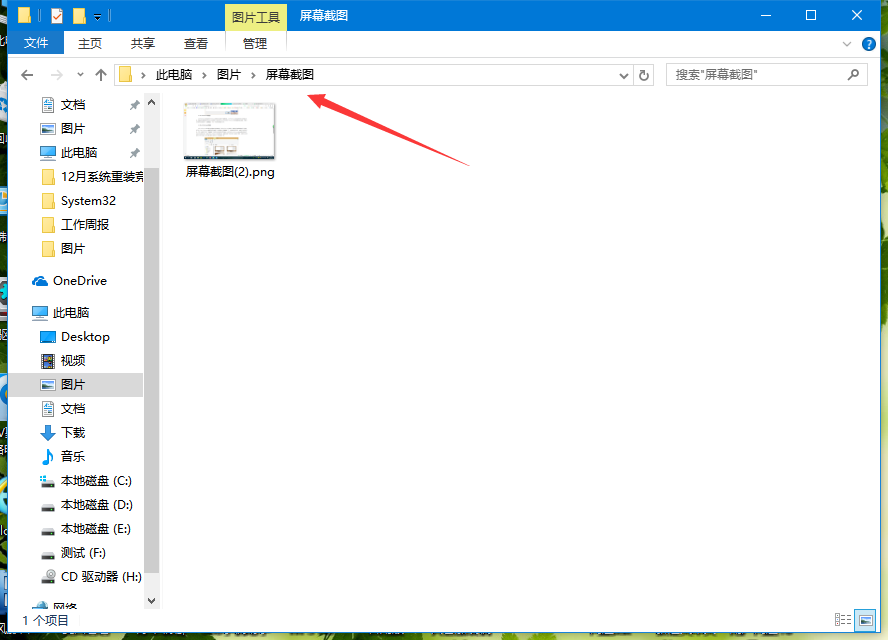Go up one folder level with up arrow

pos(101,75)
